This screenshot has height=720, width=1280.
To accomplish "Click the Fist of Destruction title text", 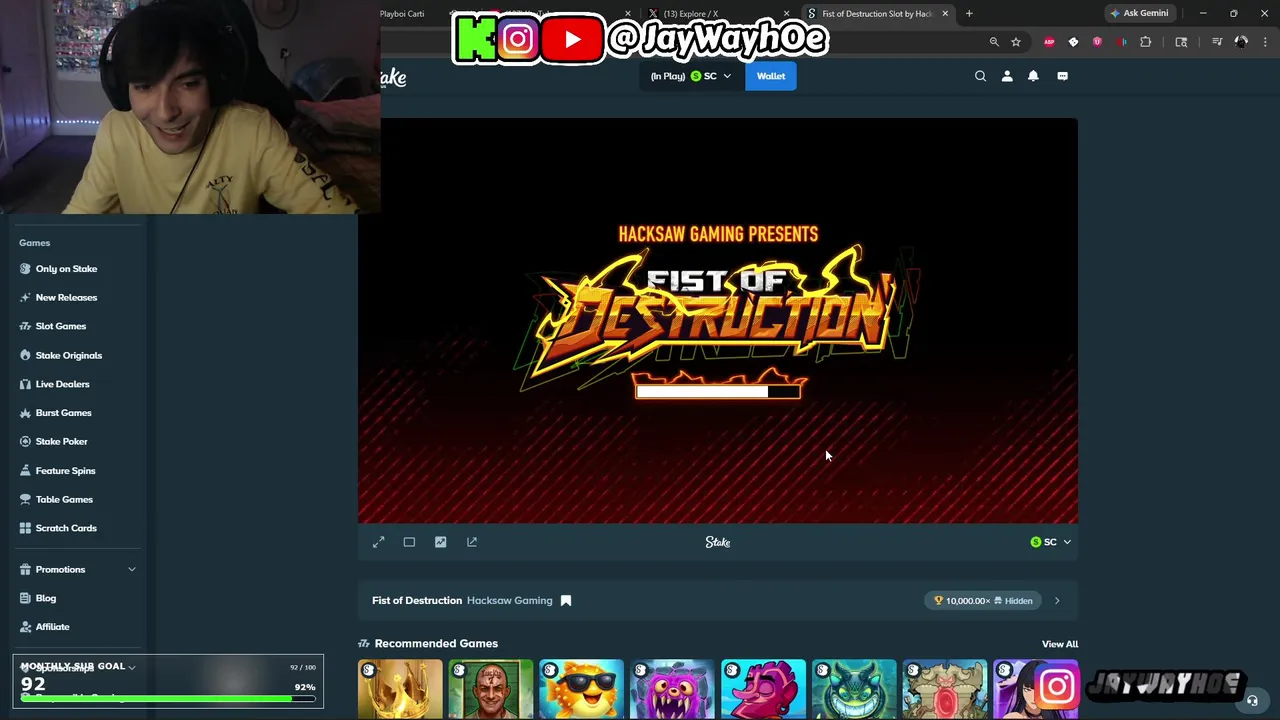I will pyautogui.click(x=417, y=601).
